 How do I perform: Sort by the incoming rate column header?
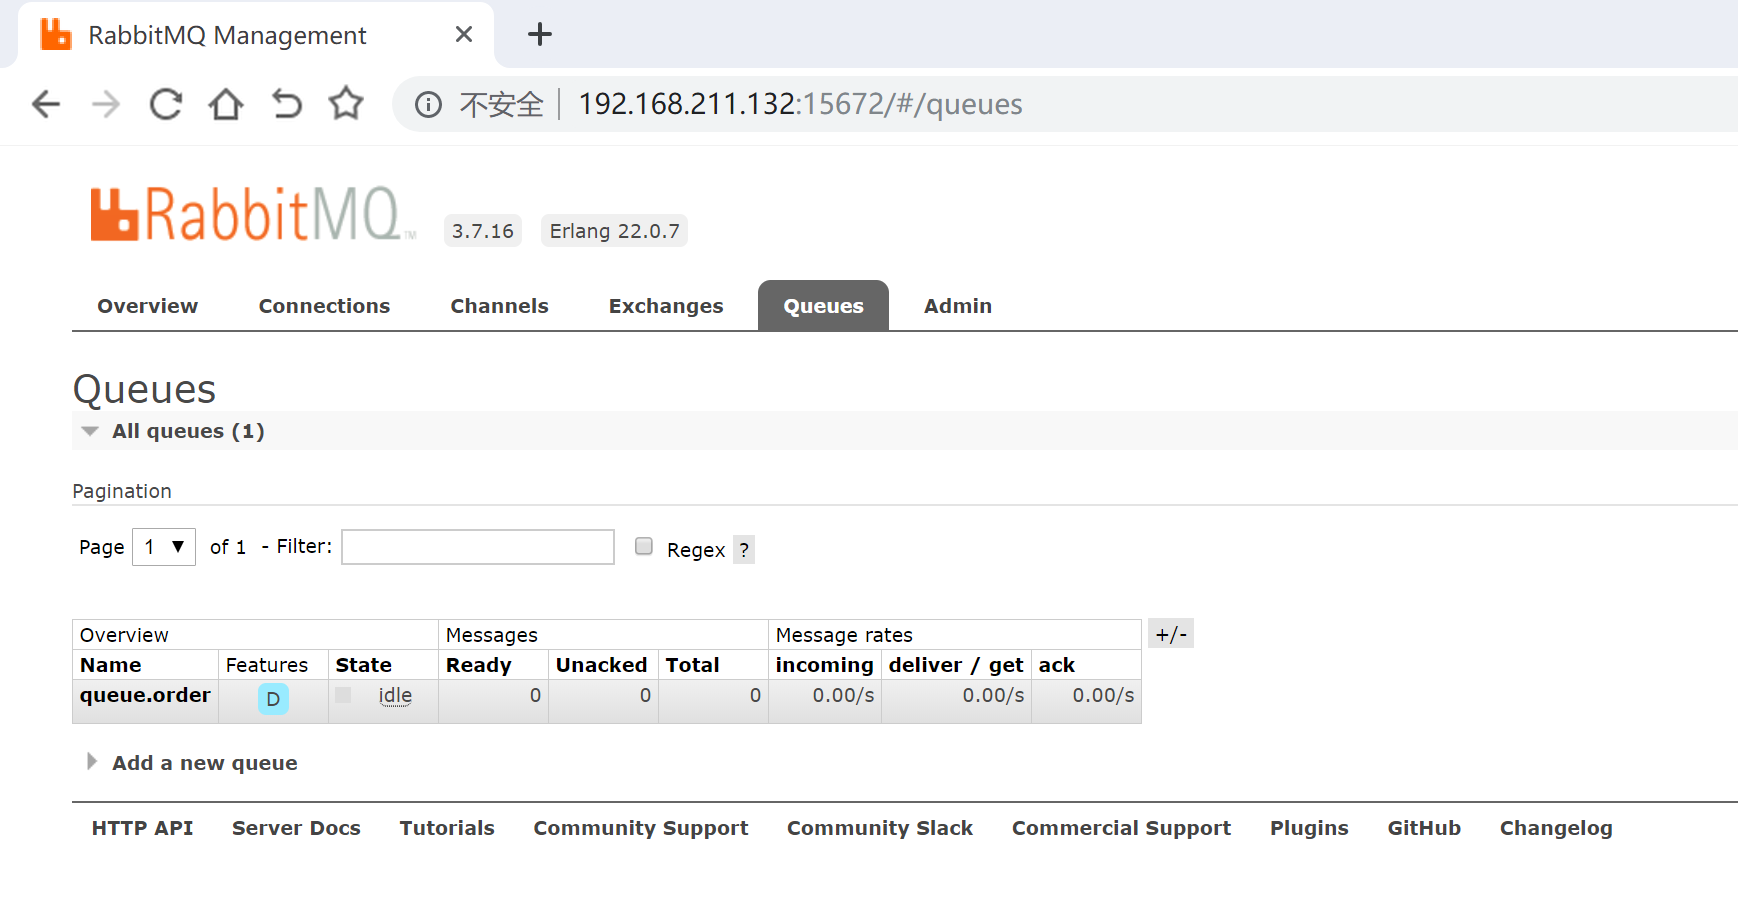[x=825, y=665]
